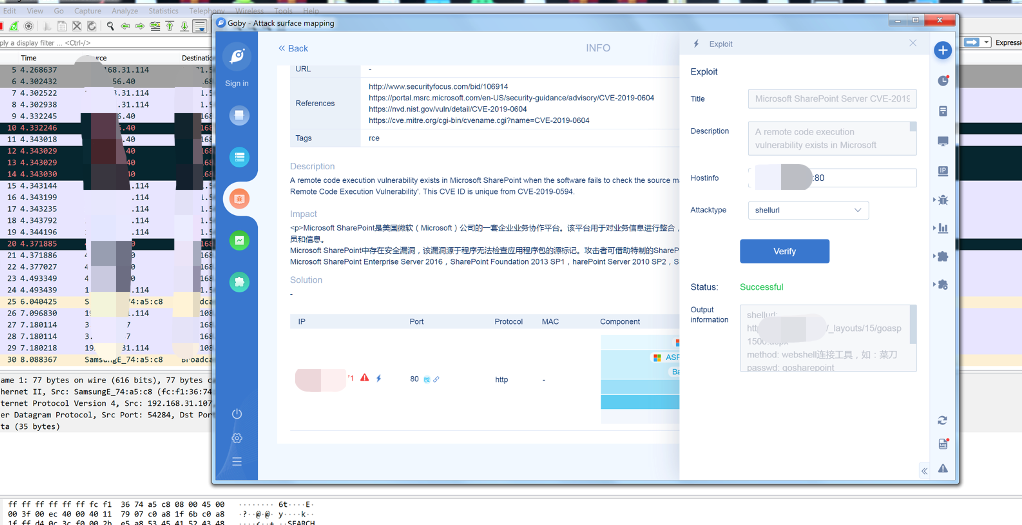The width and height of the screenshot is (1022, 525).
Task: Click Wireshark go to packet icon
Action: (154, 26)
